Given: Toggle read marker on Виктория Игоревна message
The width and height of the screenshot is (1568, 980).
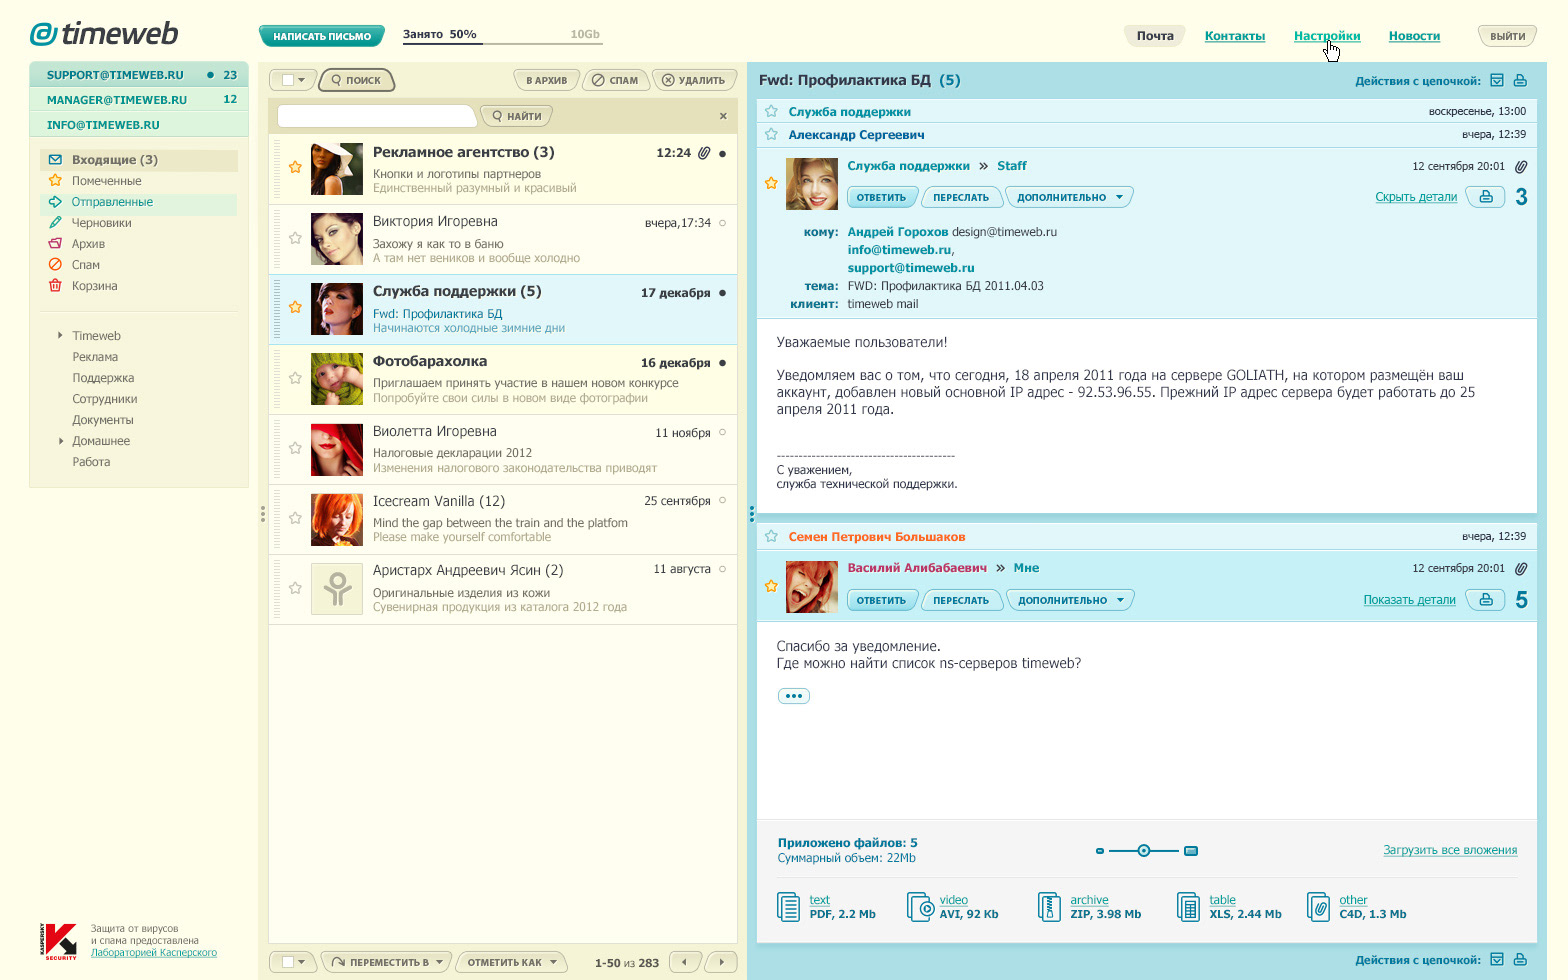Looking at the screenshot, I should tap(723, 223).
